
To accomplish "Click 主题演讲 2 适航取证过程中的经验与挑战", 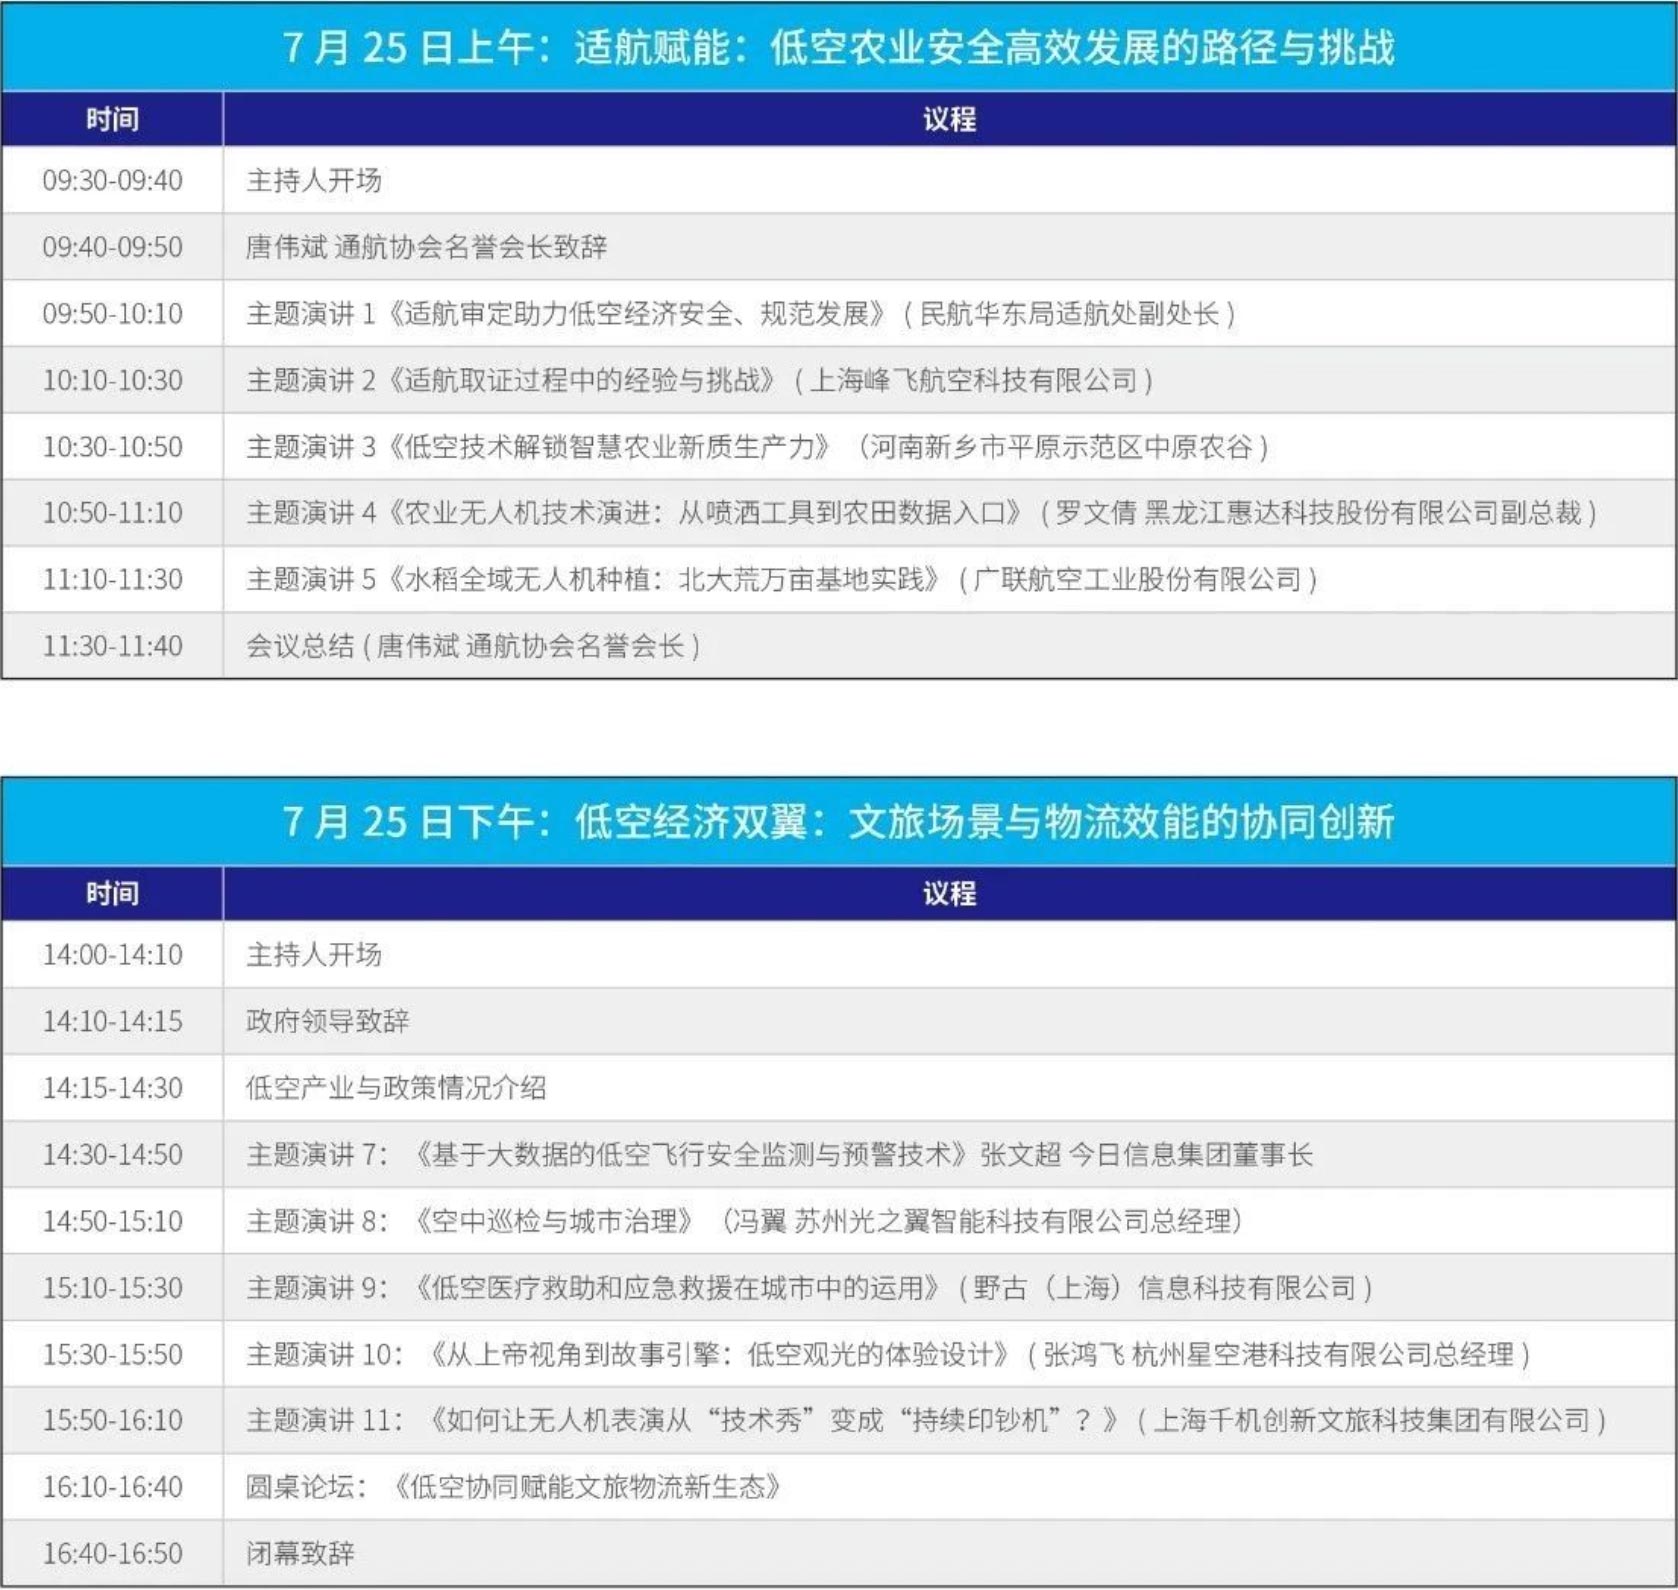I will 699,380.
